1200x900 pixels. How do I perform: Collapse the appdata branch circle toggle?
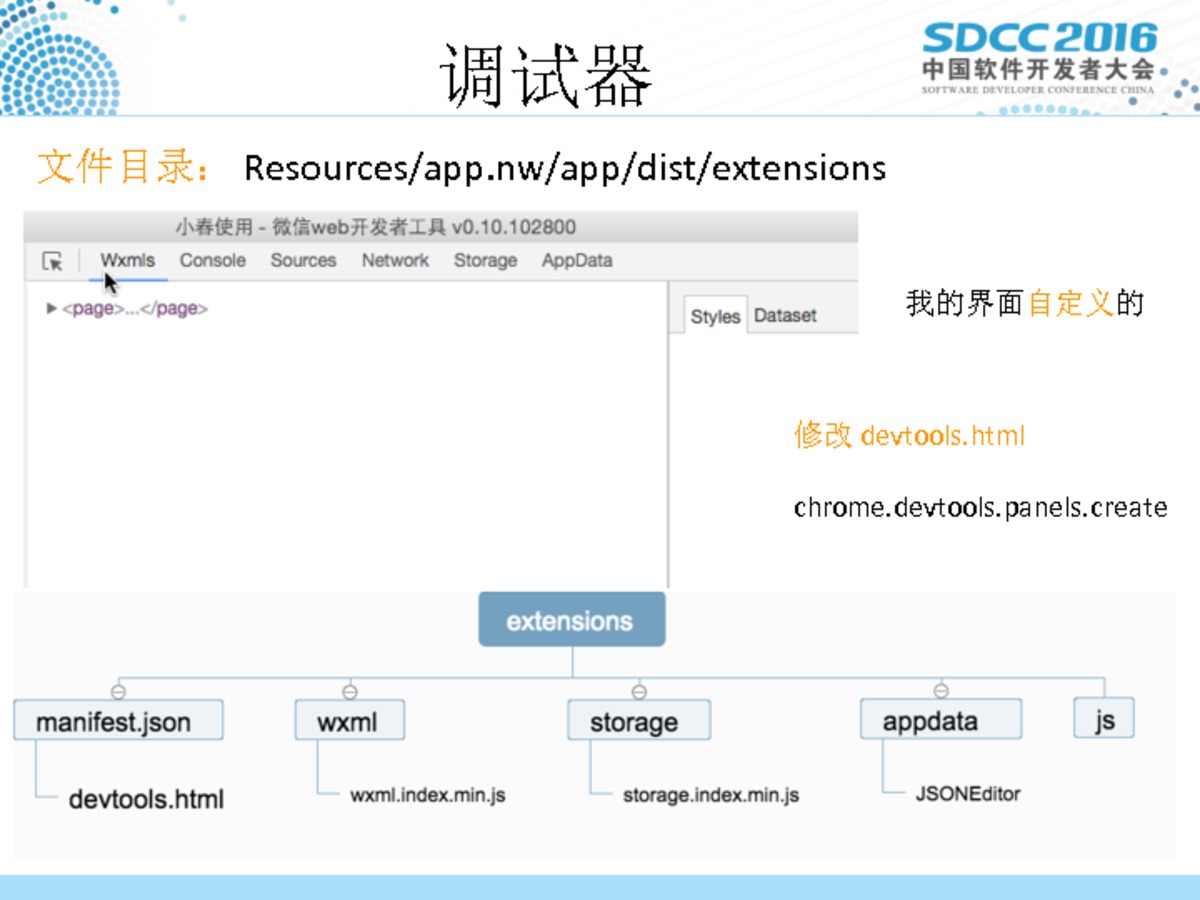click(941, 691)
